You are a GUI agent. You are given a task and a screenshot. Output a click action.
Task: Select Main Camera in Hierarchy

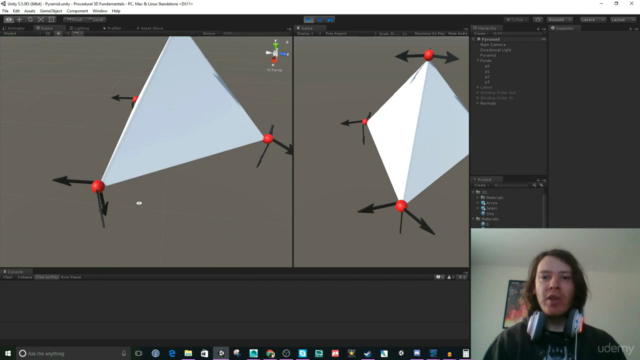tap(493, 44)
